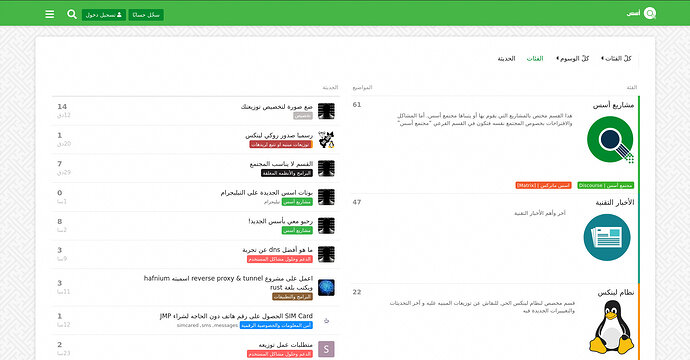
Task: Click the simcared tag
Action: pyautogui.click(x=188, y=325)
